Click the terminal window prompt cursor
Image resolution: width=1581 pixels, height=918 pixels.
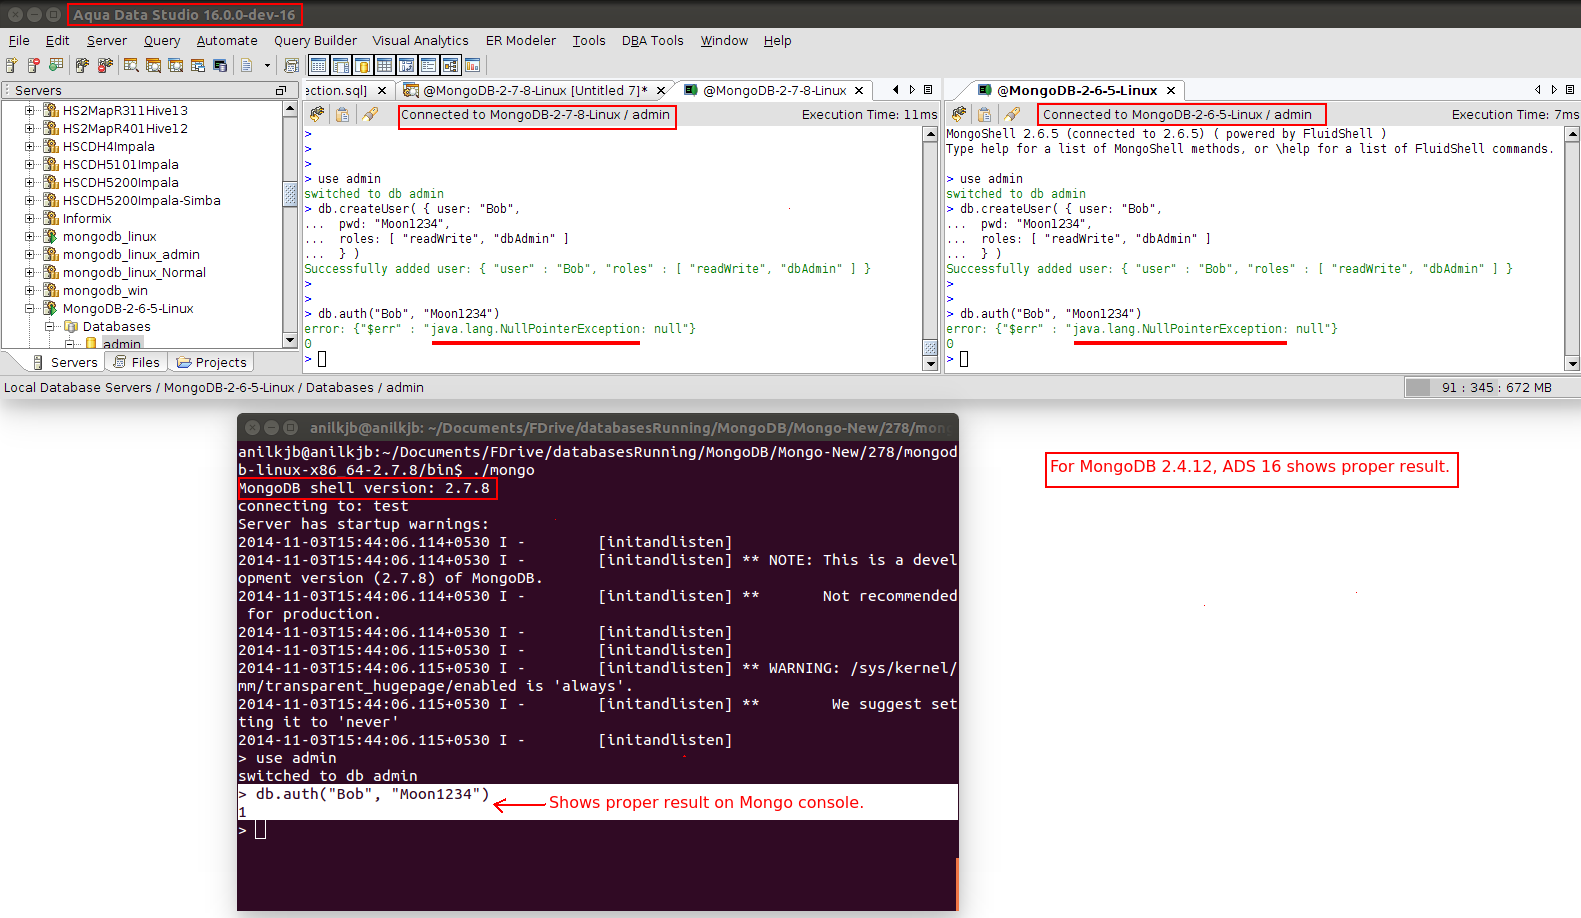pos(260,829)
